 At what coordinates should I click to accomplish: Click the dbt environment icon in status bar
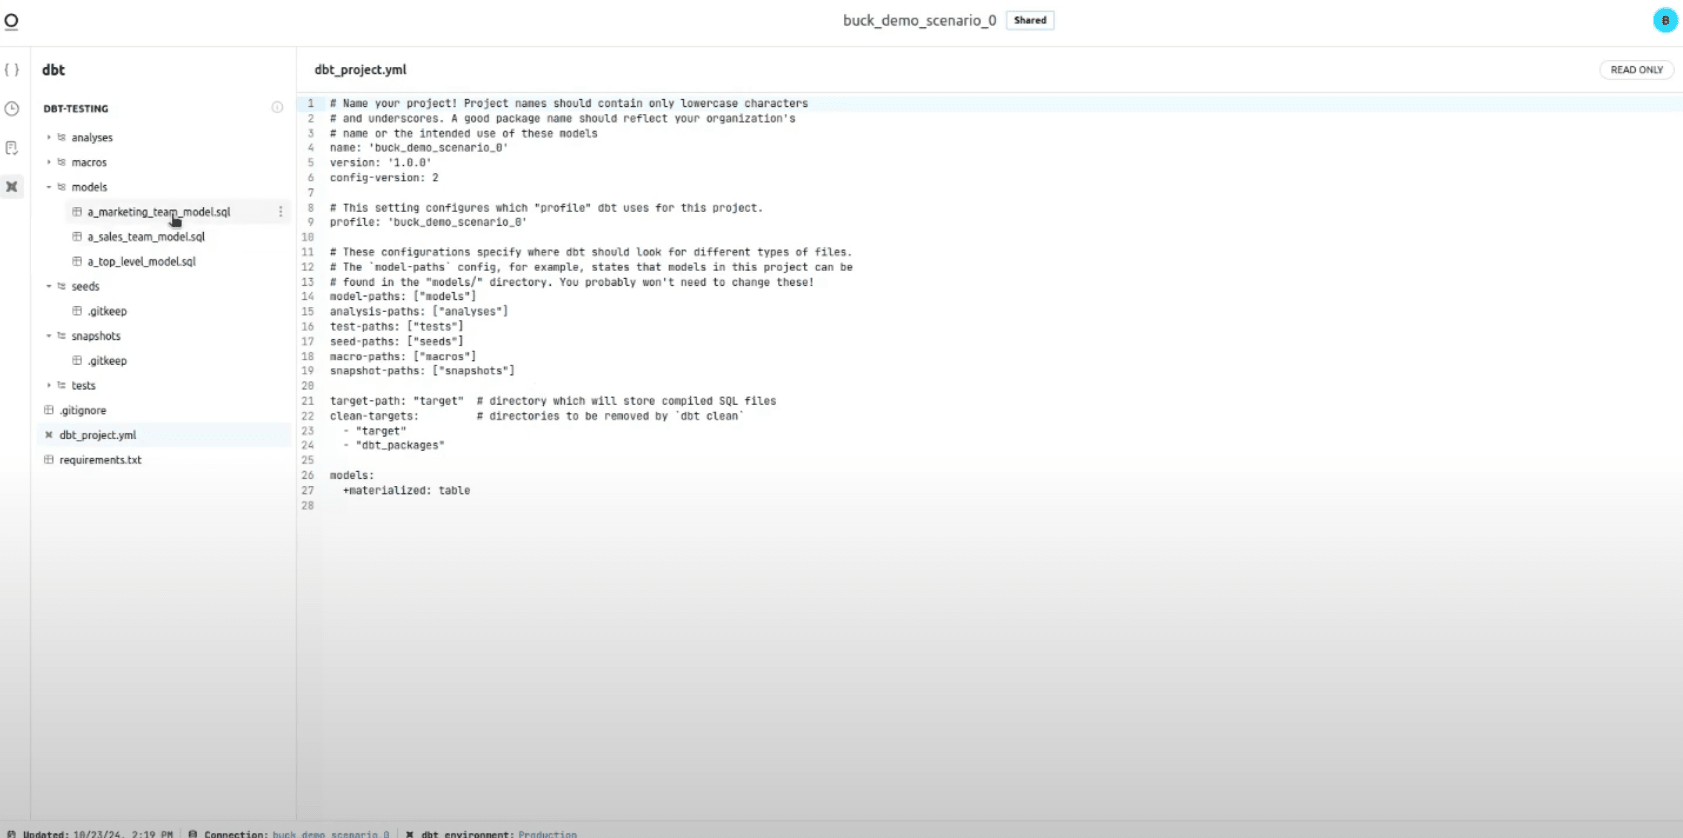click(410, 833)
